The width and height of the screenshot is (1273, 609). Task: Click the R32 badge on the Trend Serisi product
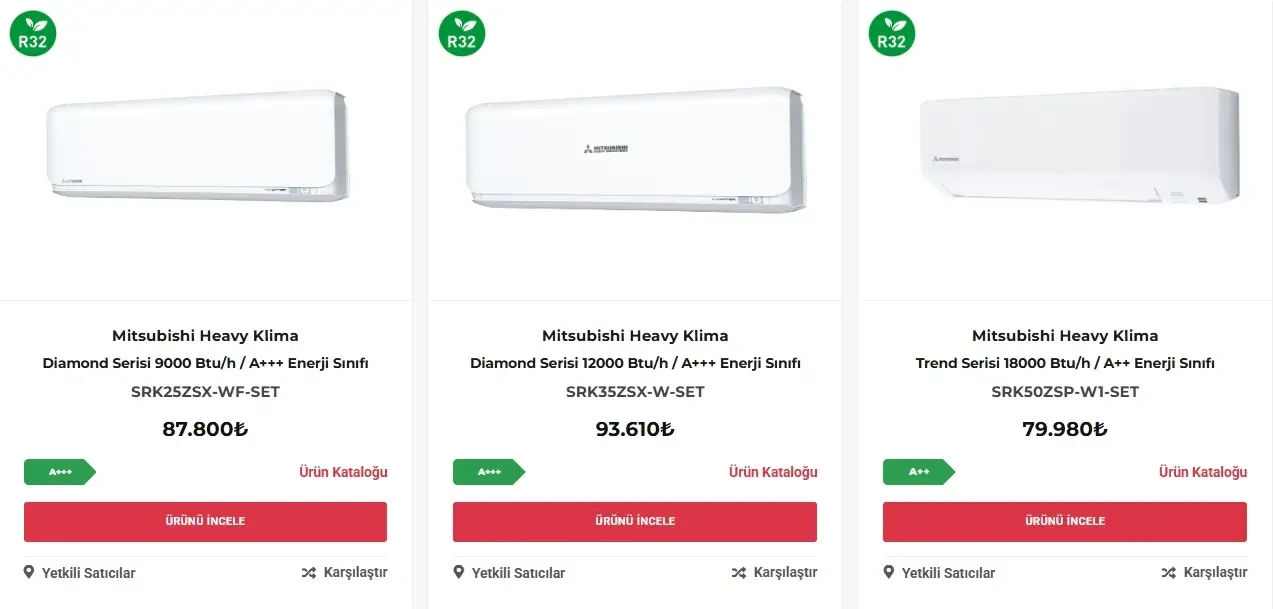[x=892, y=33]
